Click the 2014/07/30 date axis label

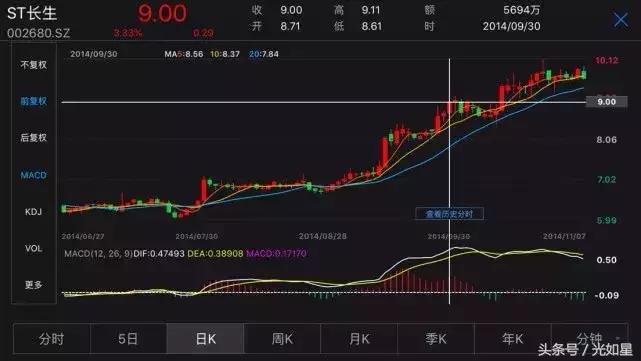pyautogui.click(x=197, y=236)
